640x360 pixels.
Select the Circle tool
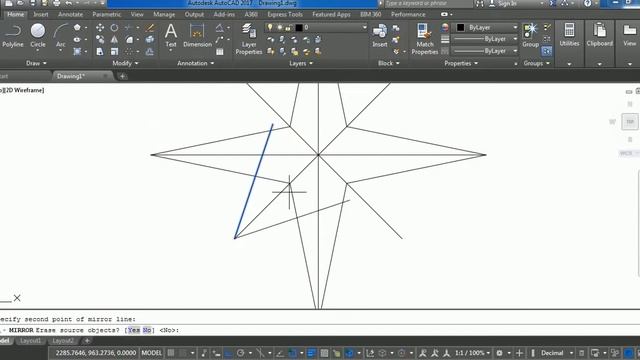coord(38,36)
